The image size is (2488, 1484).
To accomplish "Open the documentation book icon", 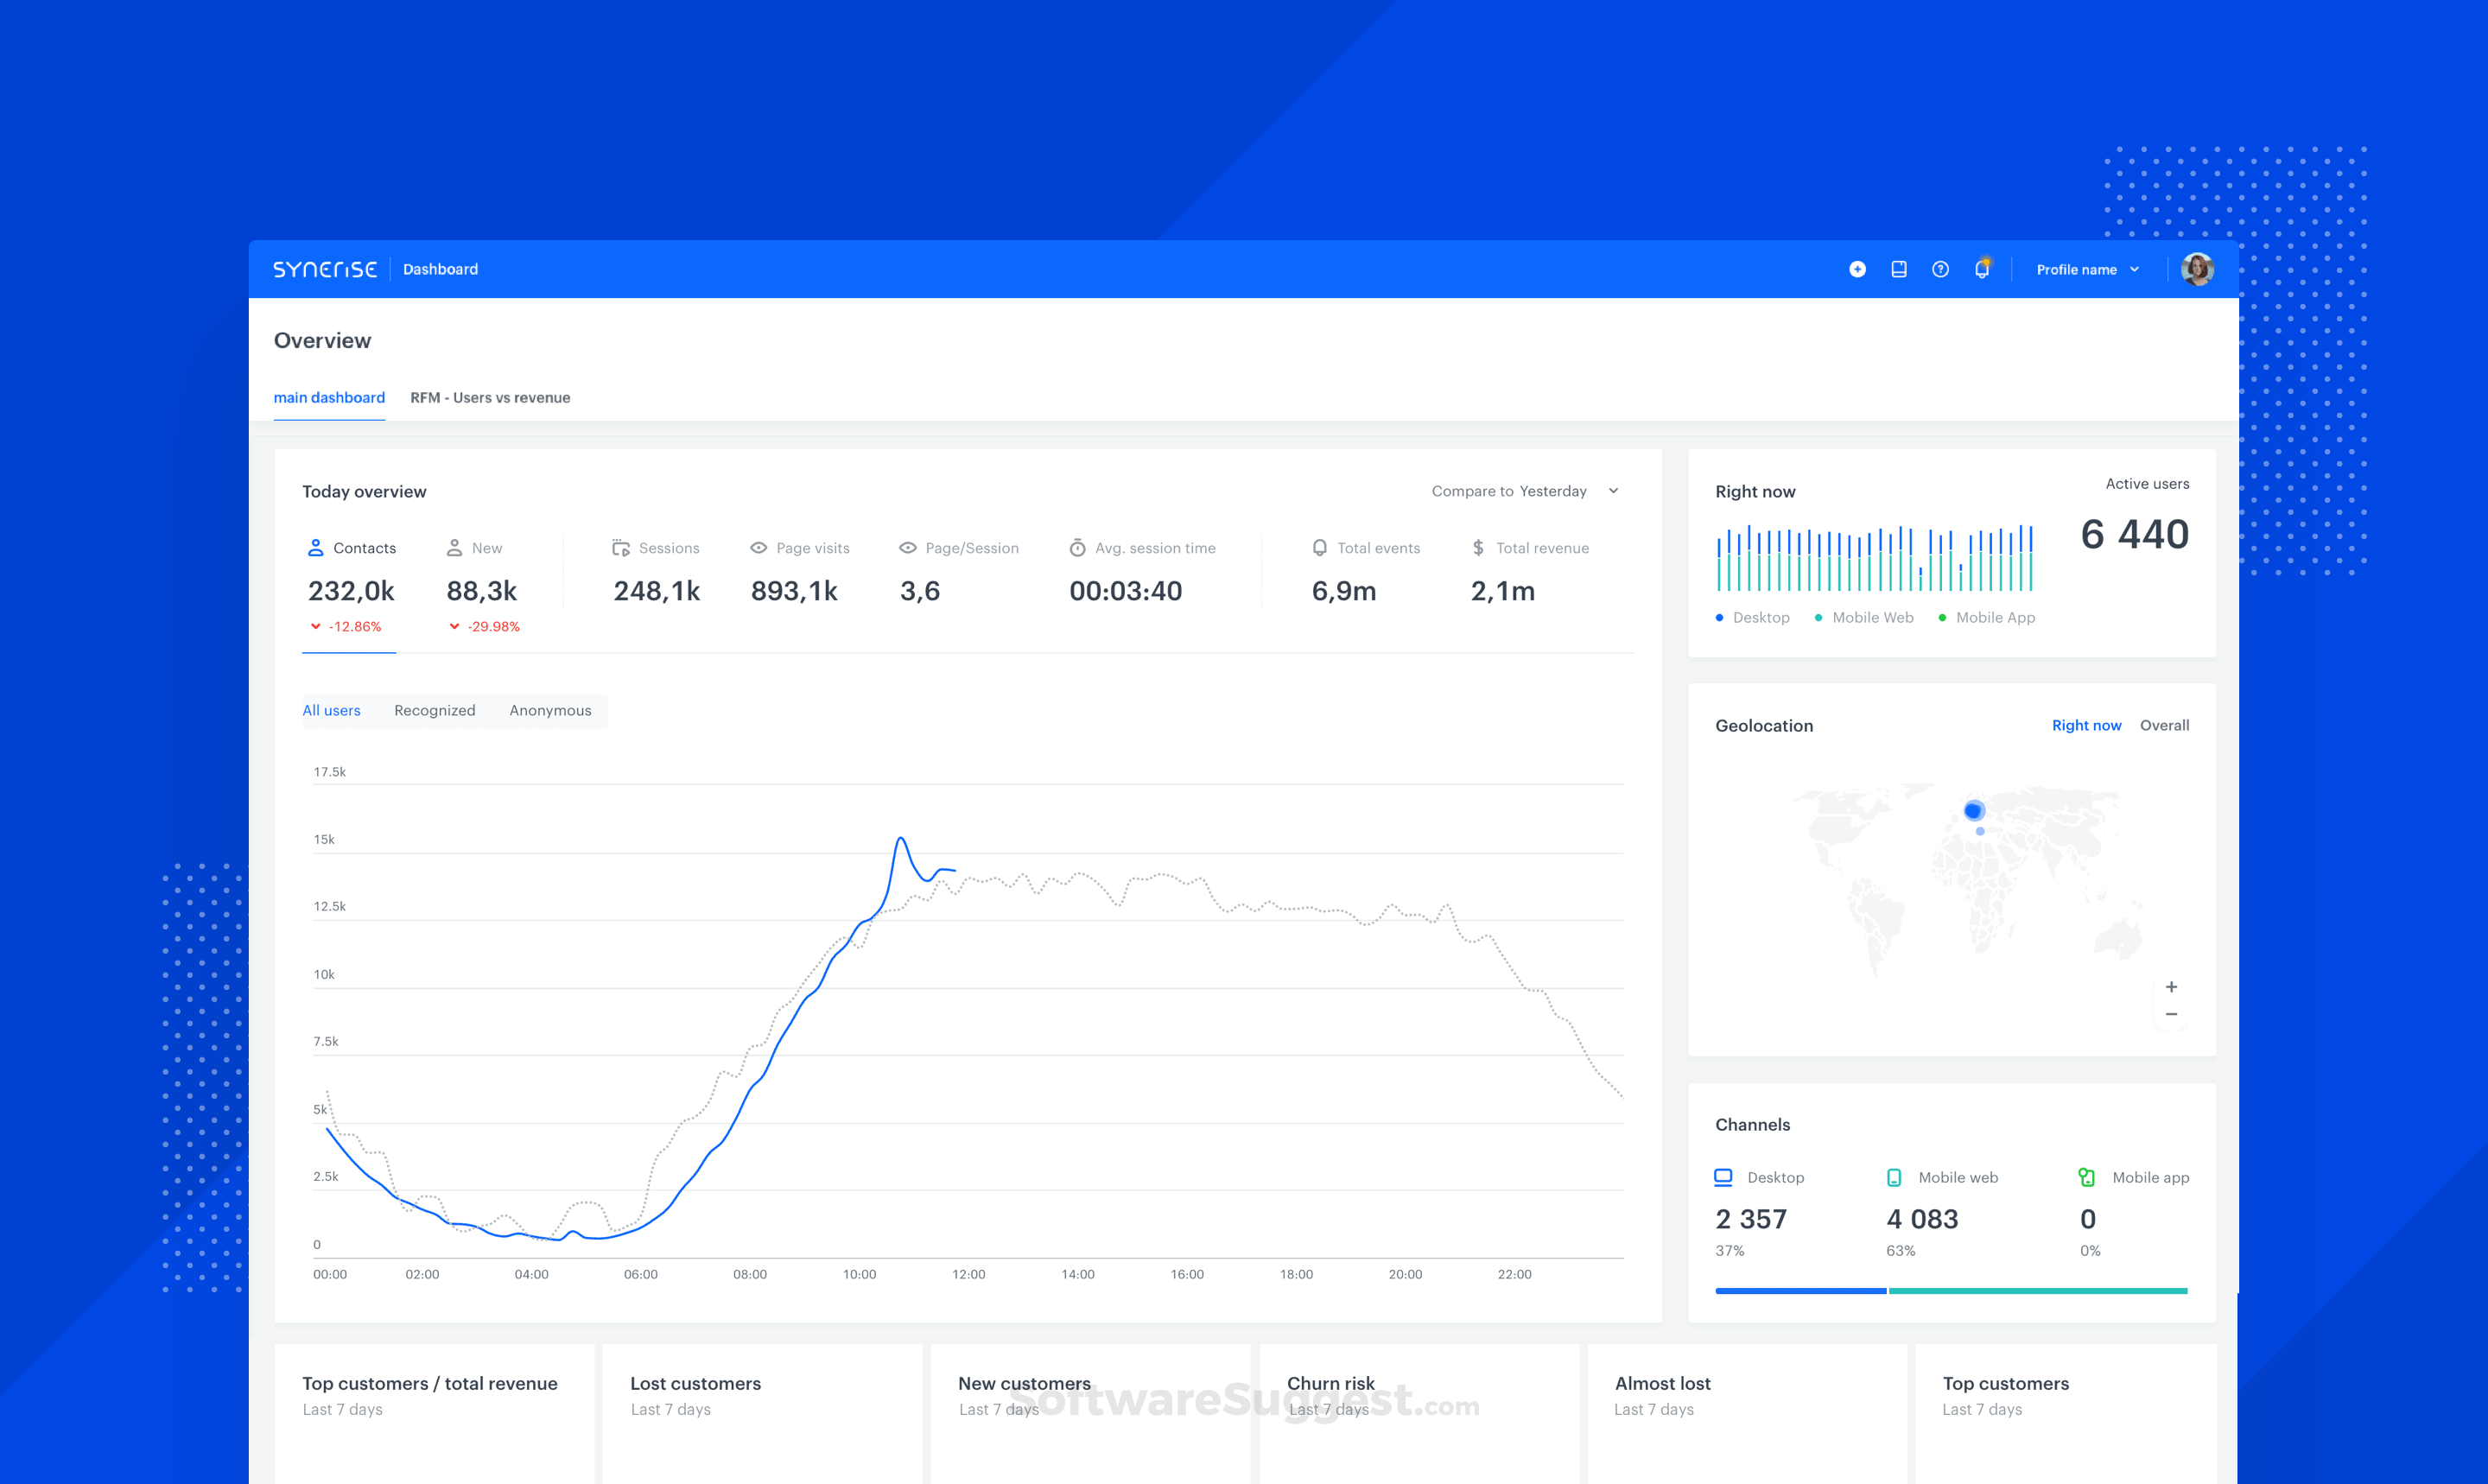I will coord(1898,269).
